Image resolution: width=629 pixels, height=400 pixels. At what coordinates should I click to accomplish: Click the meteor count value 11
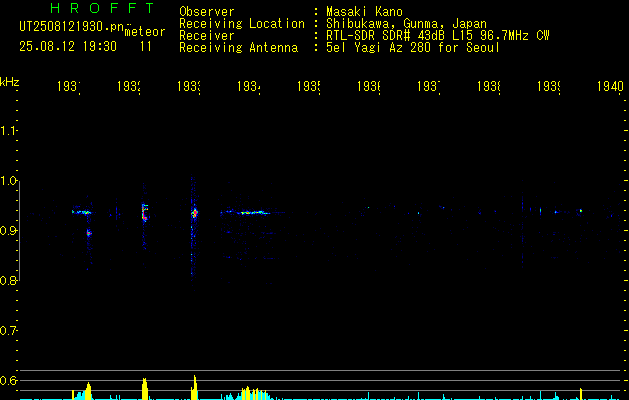[146, 47]
